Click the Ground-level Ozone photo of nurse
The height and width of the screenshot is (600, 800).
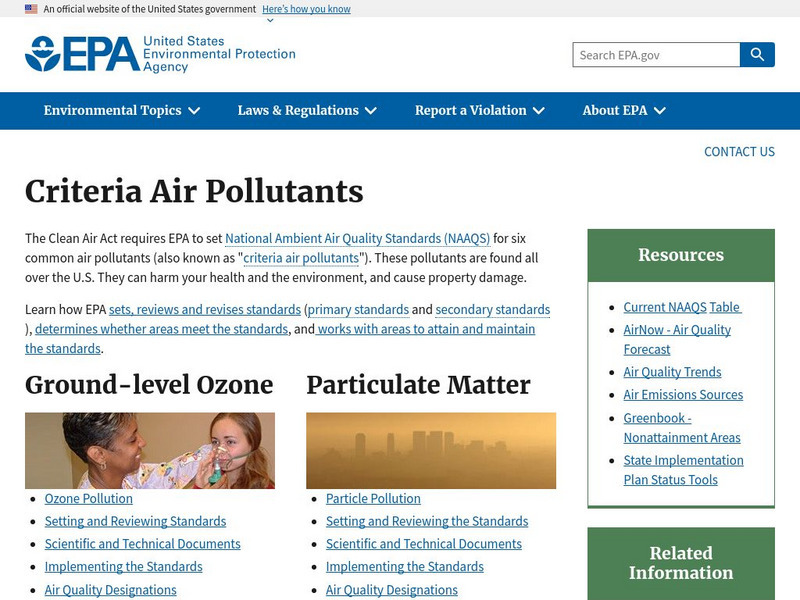(x=150, y=451)
